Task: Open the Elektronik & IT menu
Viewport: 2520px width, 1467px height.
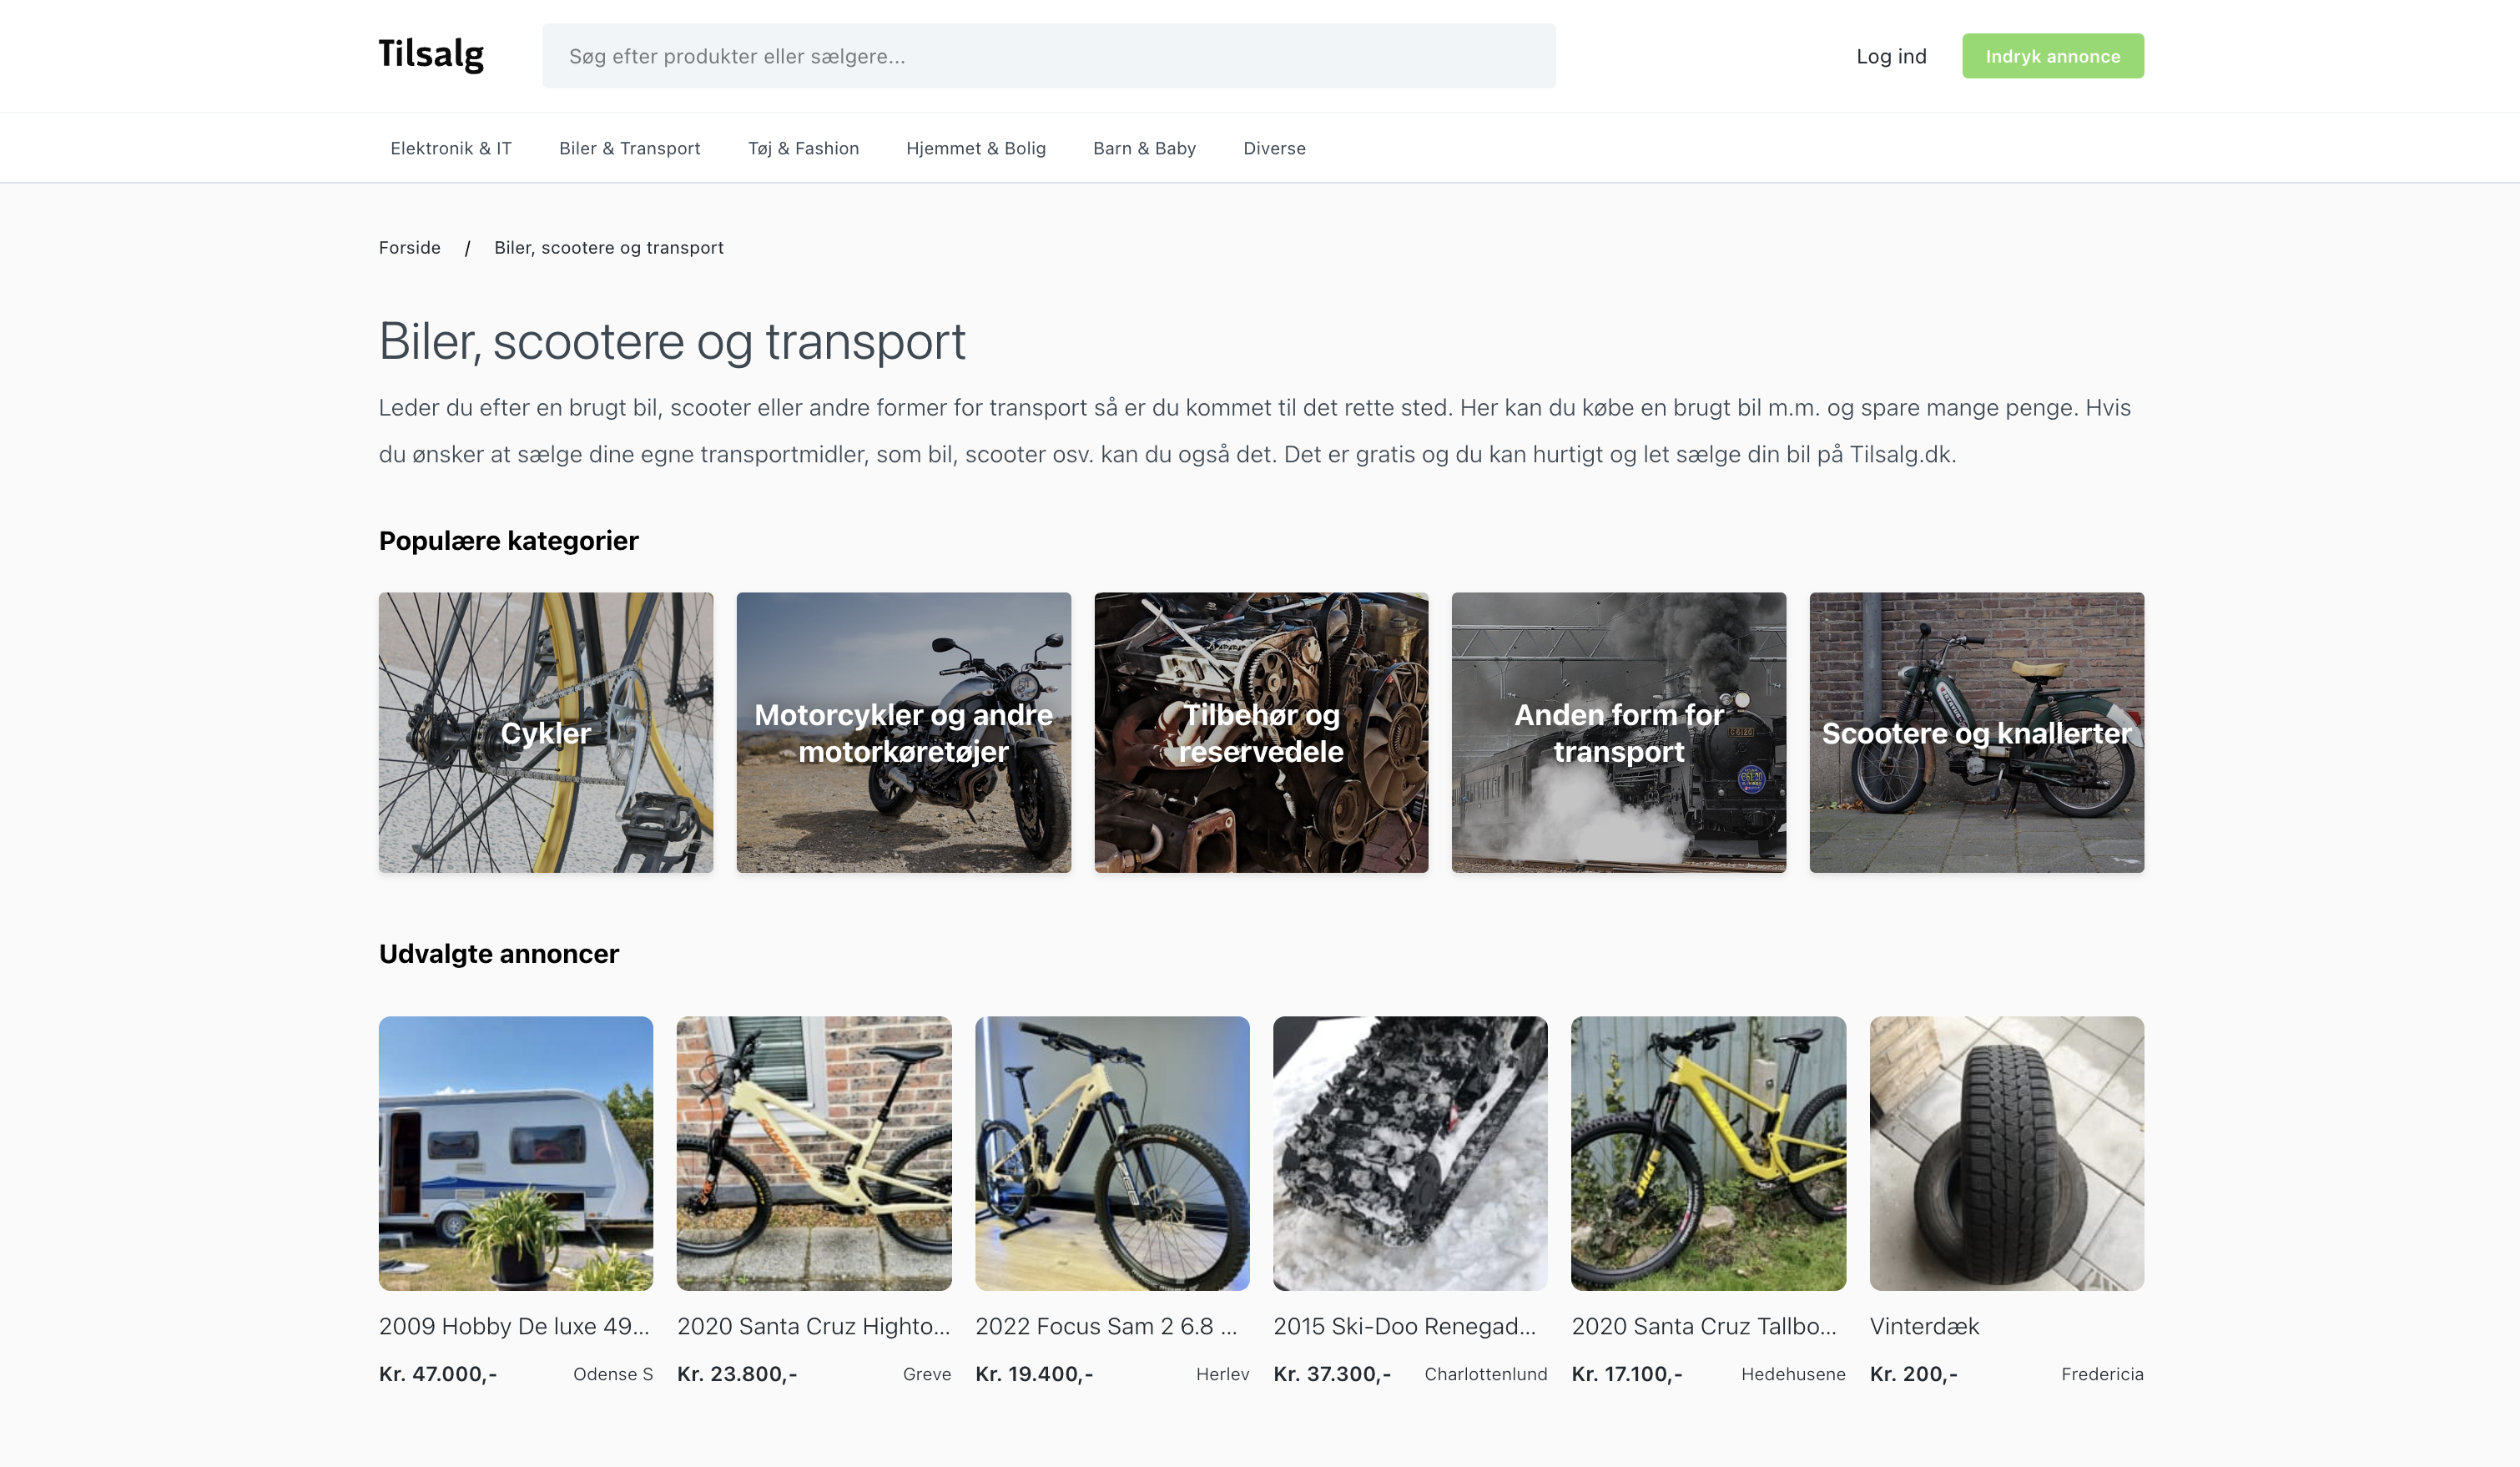Action: point(451,148)
